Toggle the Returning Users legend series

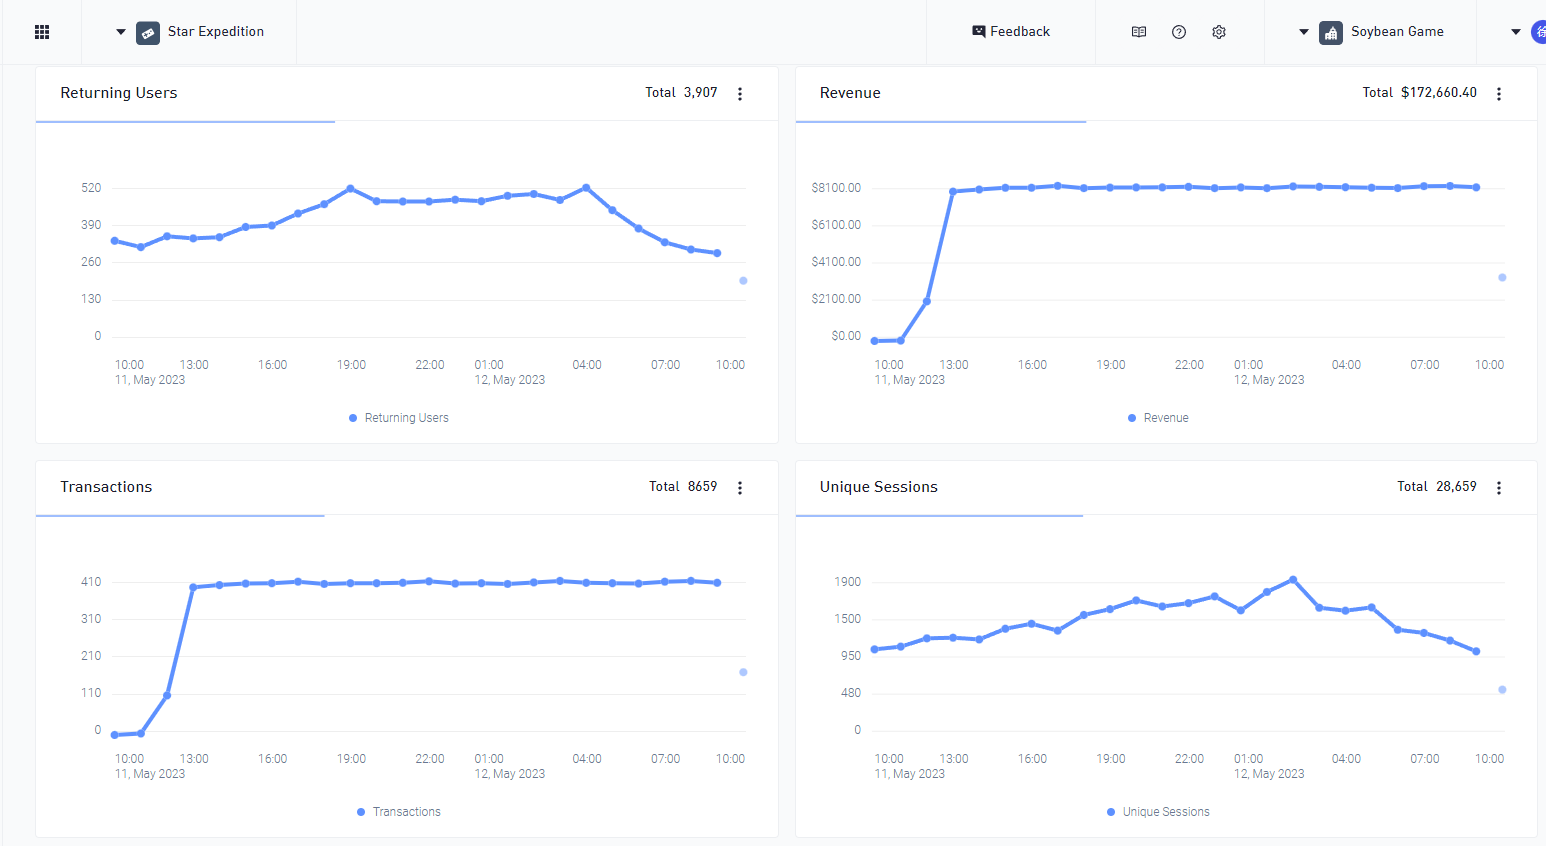point(399,418)
